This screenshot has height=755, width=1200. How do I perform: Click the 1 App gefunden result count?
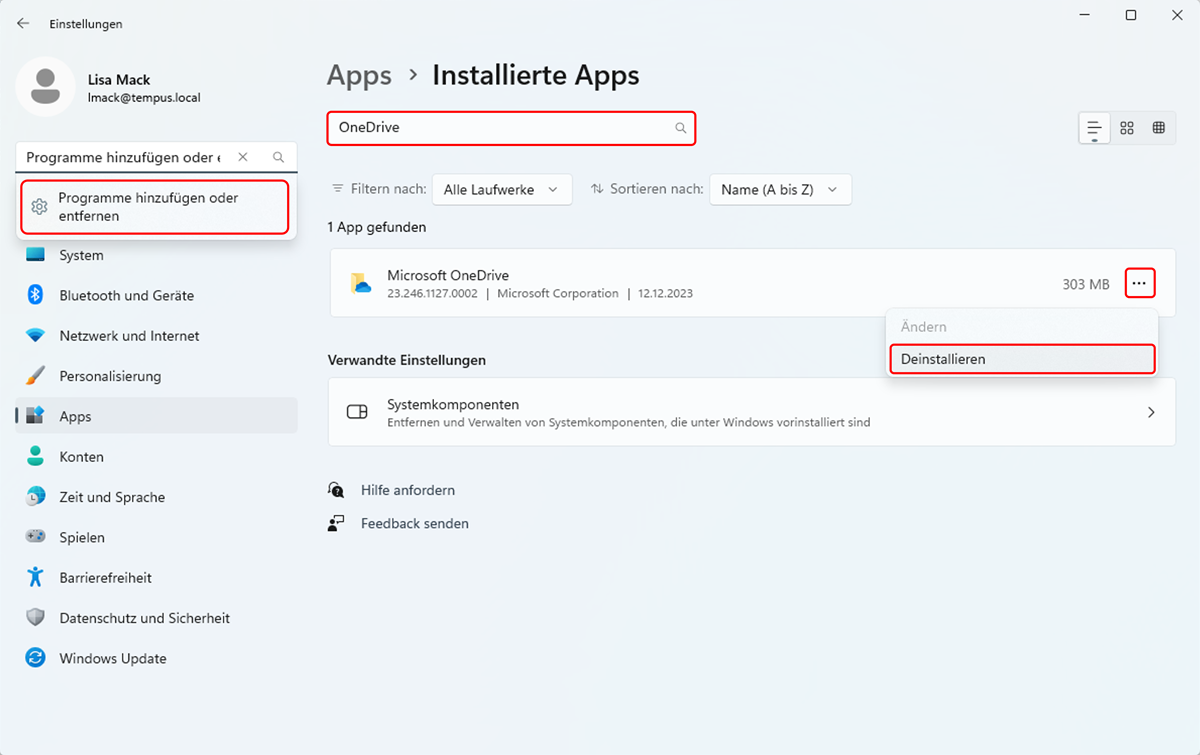point(377,227)
